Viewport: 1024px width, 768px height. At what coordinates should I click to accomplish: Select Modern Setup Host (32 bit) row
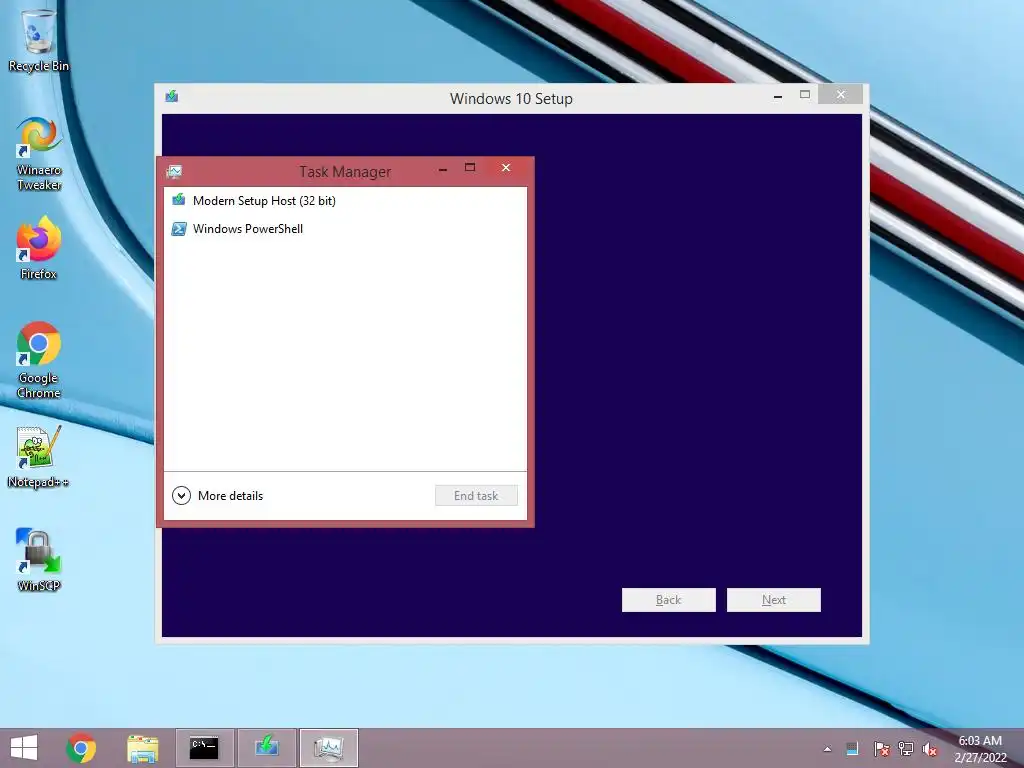pyautogui.click(x=345, y=200)
